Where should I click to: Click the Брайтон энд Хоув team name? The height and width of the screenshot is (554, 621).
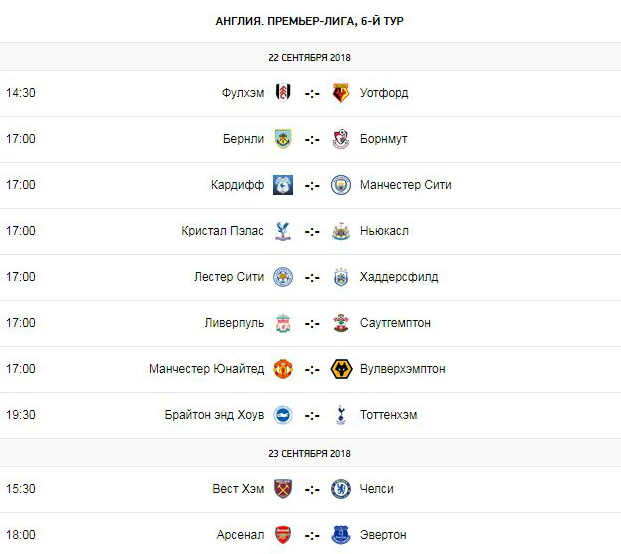point(214,415)
